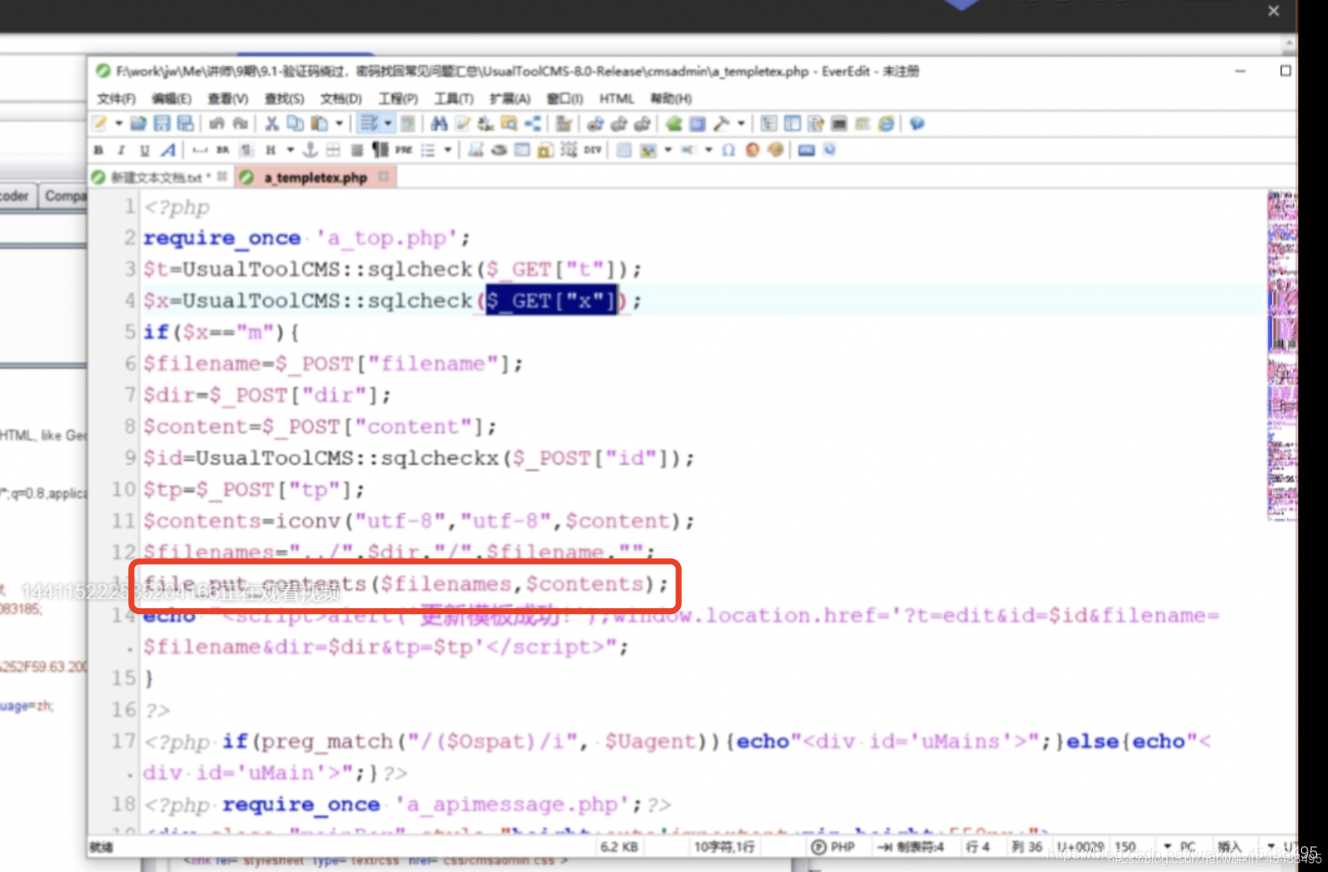Click the Save All icon
Viewport: 1328px width, 872px height.
185,123
